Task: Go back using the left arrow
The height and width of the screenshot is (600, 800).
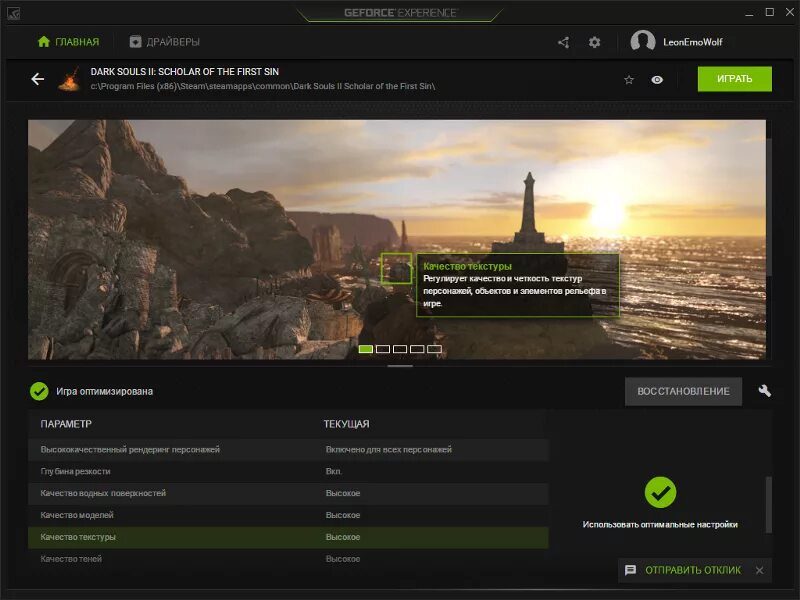Action: [37, 79]
